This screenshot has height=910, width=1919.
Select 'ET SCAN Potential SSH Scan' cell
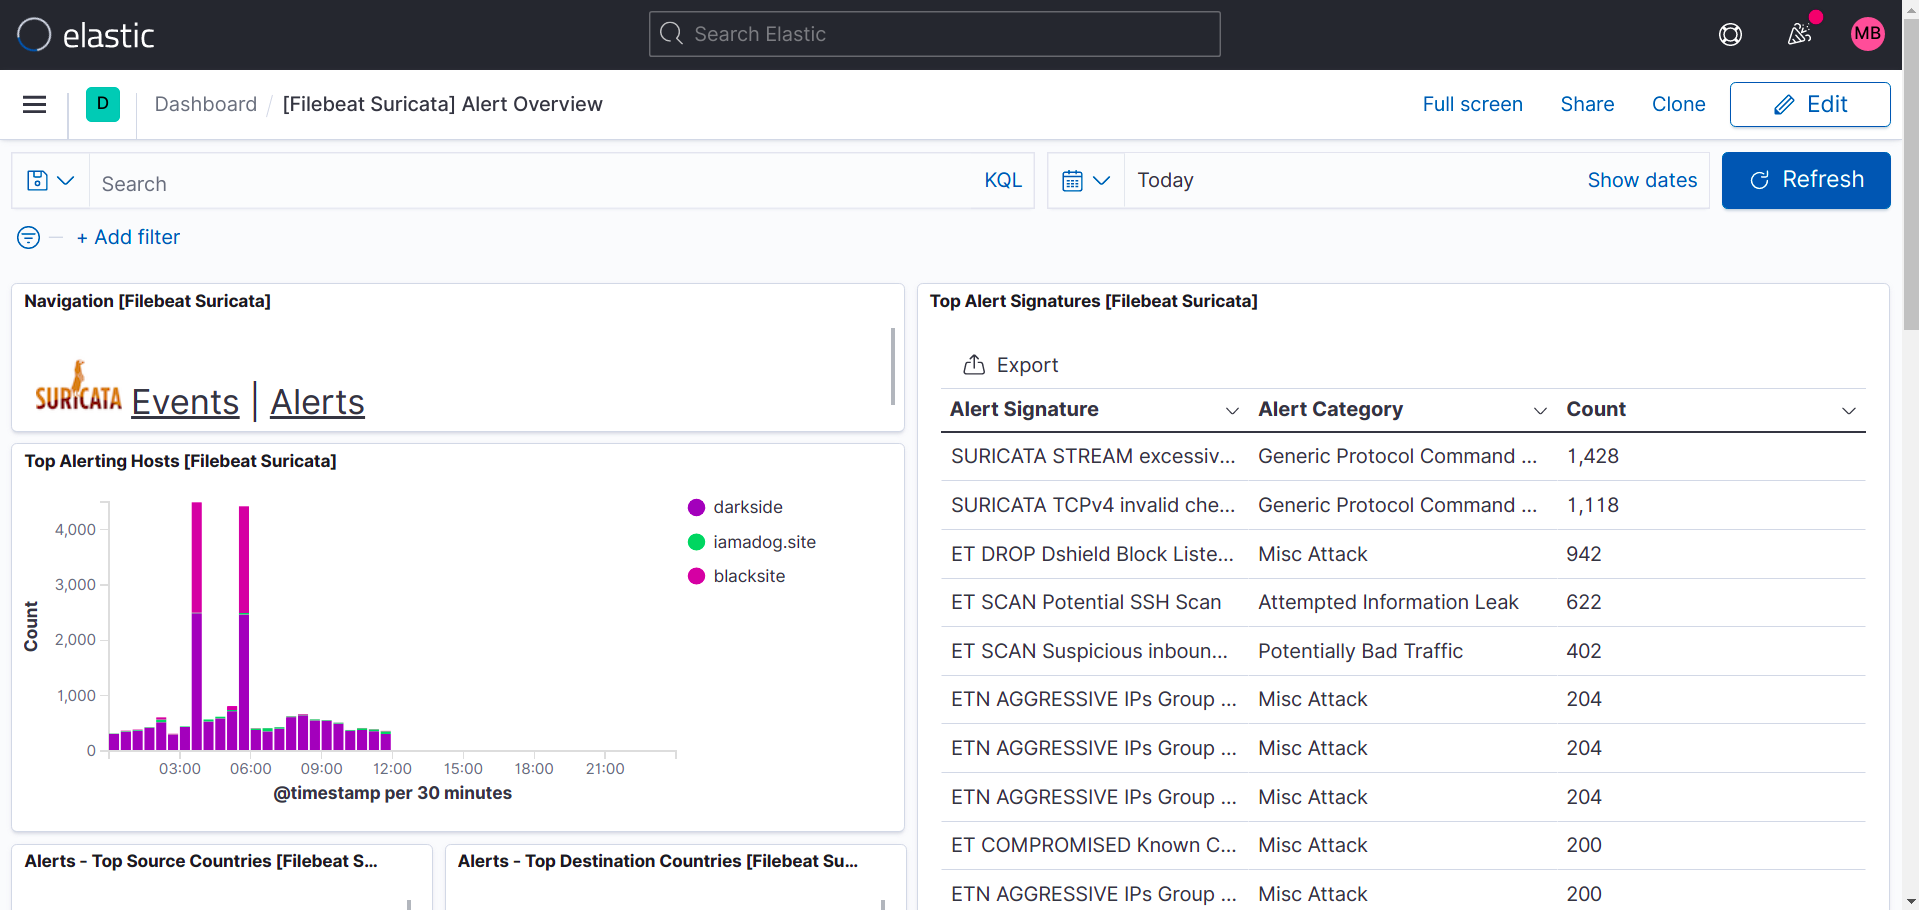(1086, 602)
